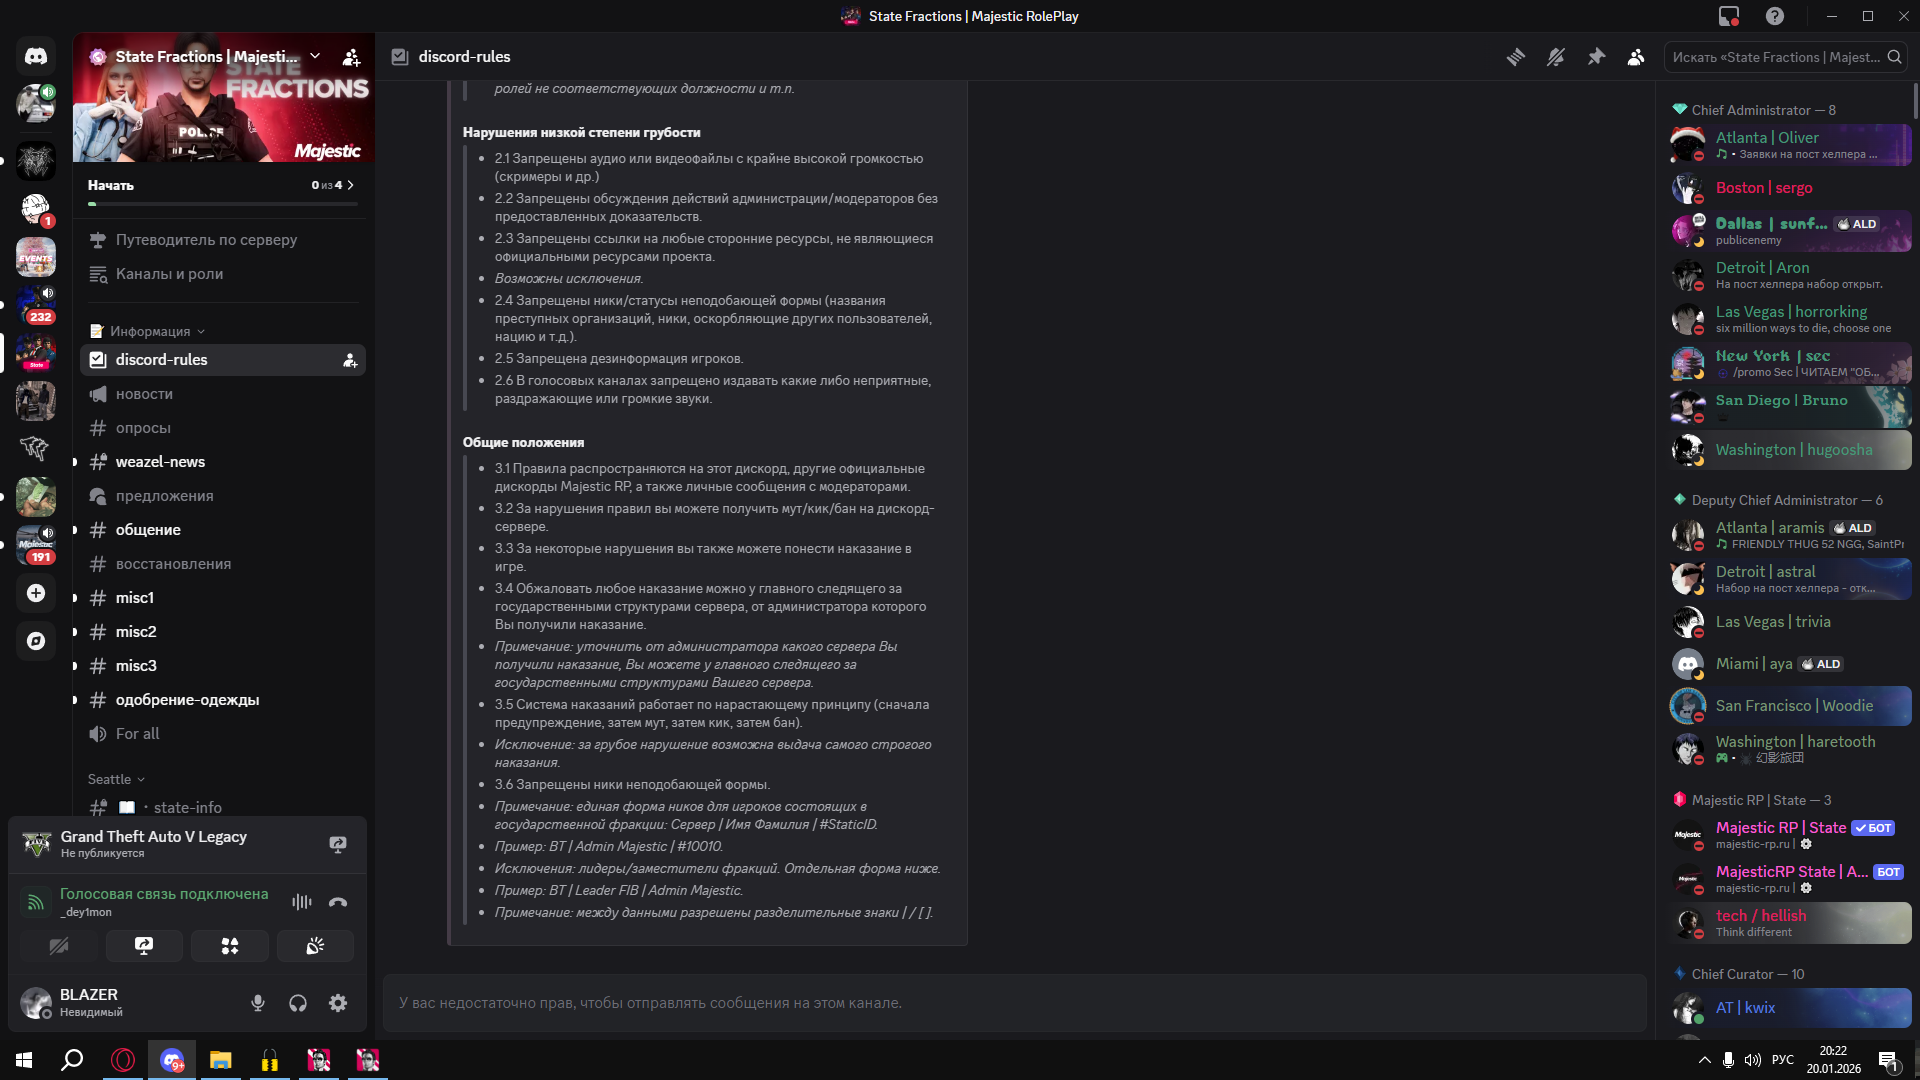Click invite people icon beside server name
Viewport: 1920px width, 1080px height.
coord(351,57)
